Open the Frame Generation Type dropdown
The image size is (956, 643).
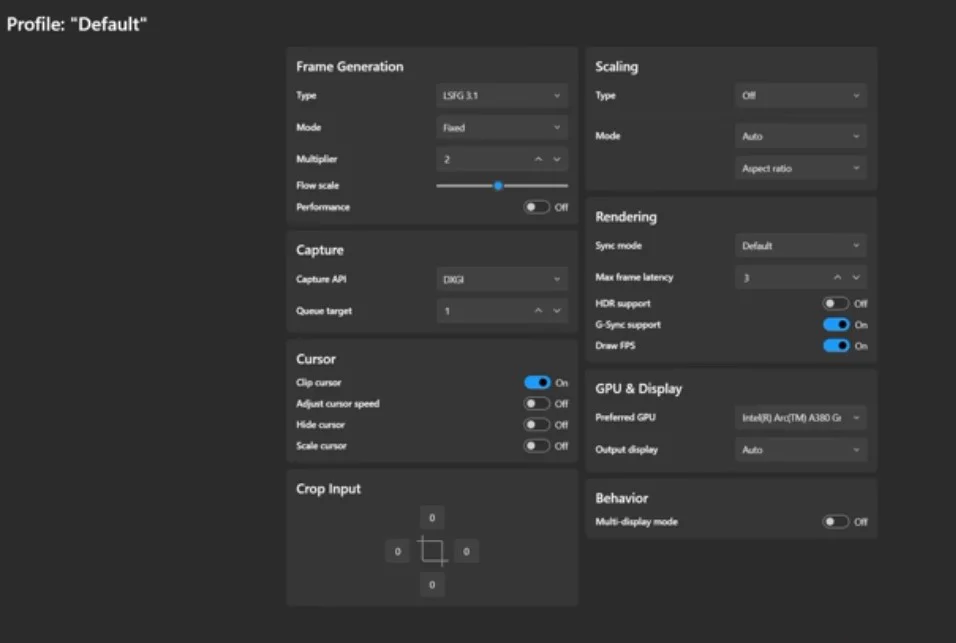[x=502, y=96]
